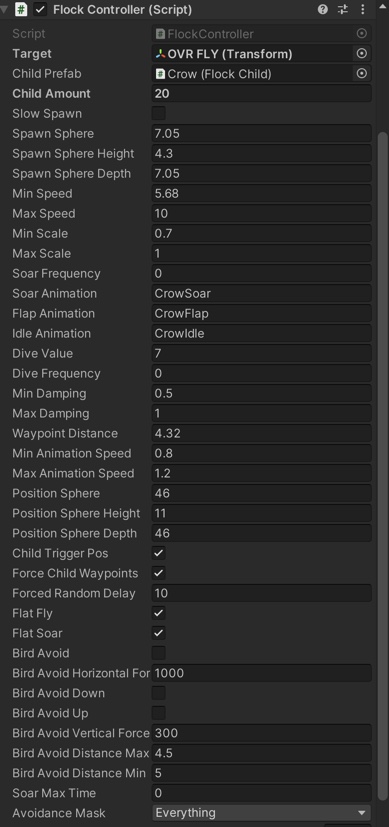Click C# script icon in header
This screenshot has width=389, height=827.
21,9
